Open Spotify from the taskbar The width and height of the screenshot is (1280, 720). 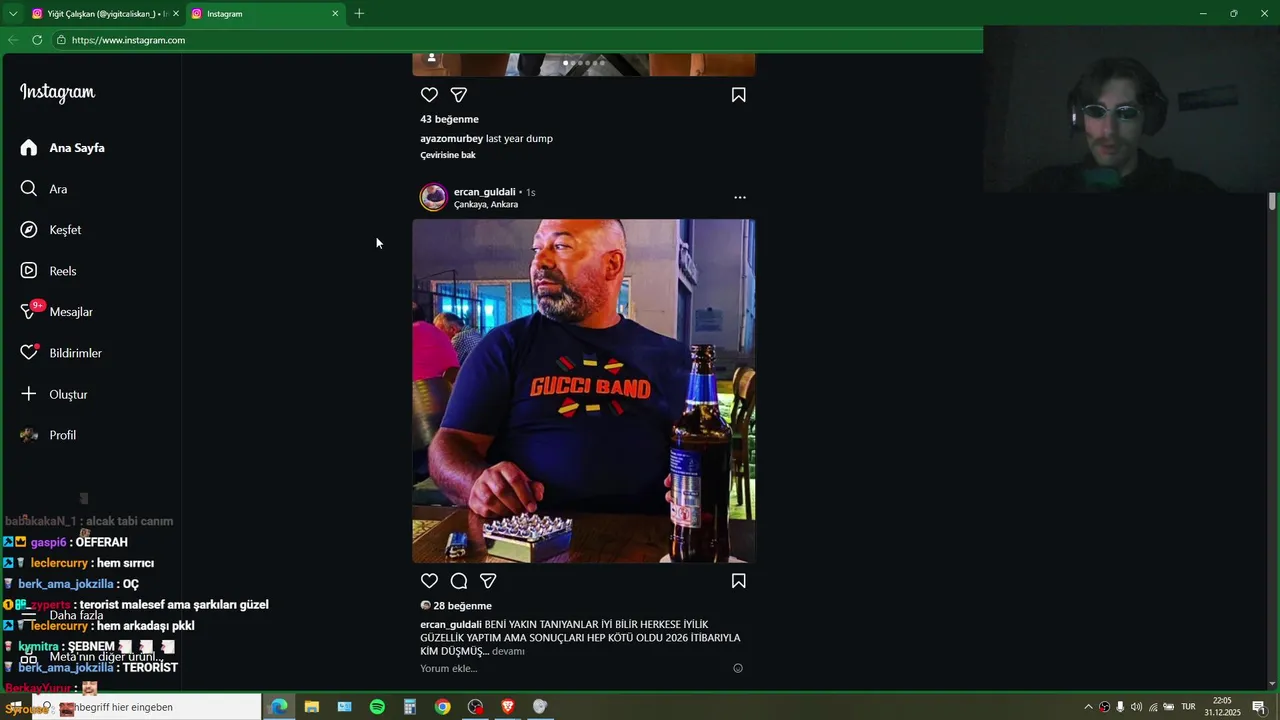click(x=377, y=707)
